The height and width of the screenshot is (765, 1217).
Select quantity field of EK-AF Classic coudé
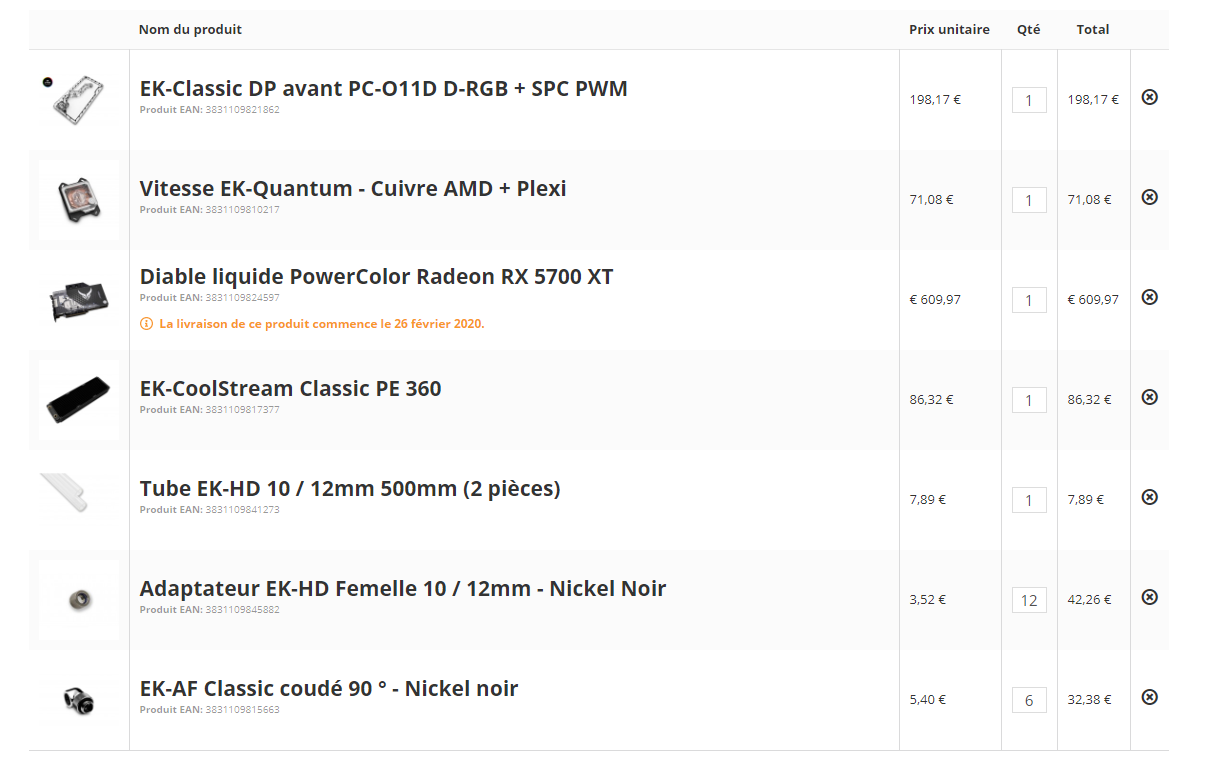point(1029,700)
